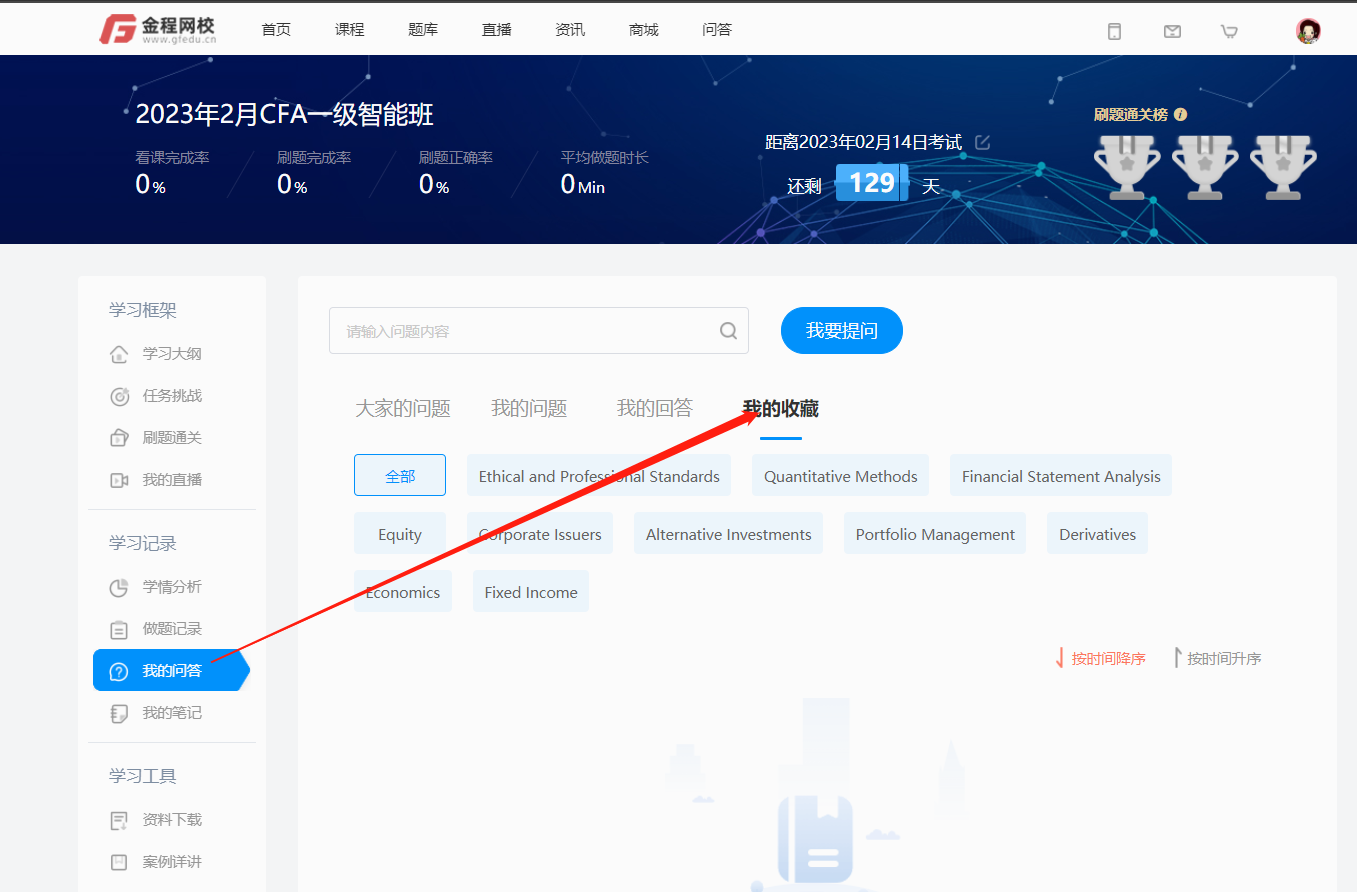Screen dimensions: 1357x892
Task: Open the mail envelope icon
Action: pos(1172,31)
